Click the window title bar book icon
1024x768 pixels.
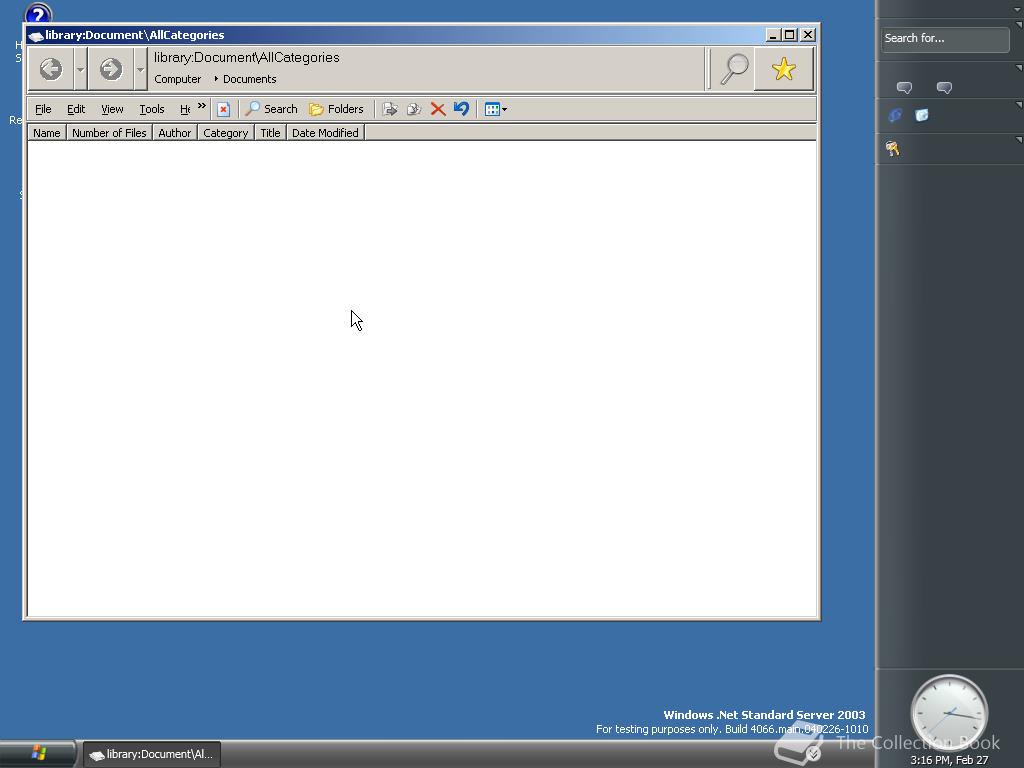[x=36, y=36]
